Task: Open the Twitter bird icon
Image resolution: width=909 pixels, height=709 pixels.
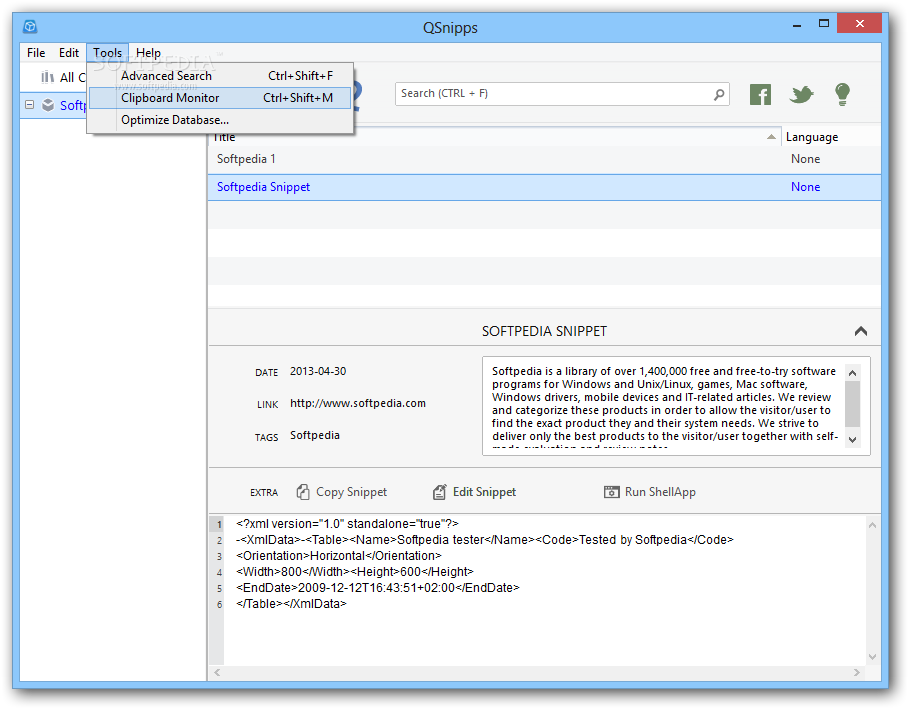Action: click(801, 94)
